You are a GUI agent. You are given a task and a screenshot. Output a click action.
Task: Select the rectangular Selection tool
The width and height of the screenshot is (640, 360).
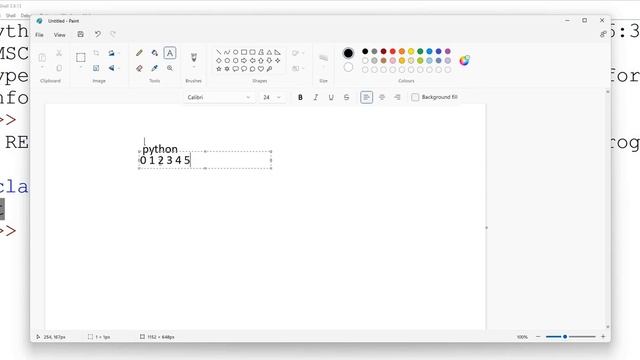(x=81, y=57)
